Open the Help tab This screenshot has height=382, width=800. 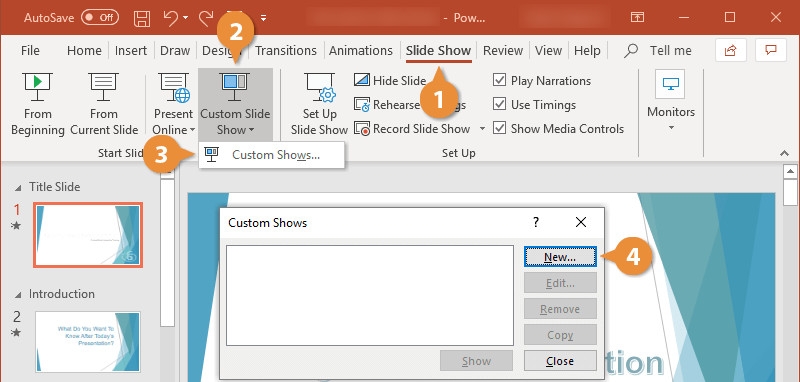(x=587, y=50)
